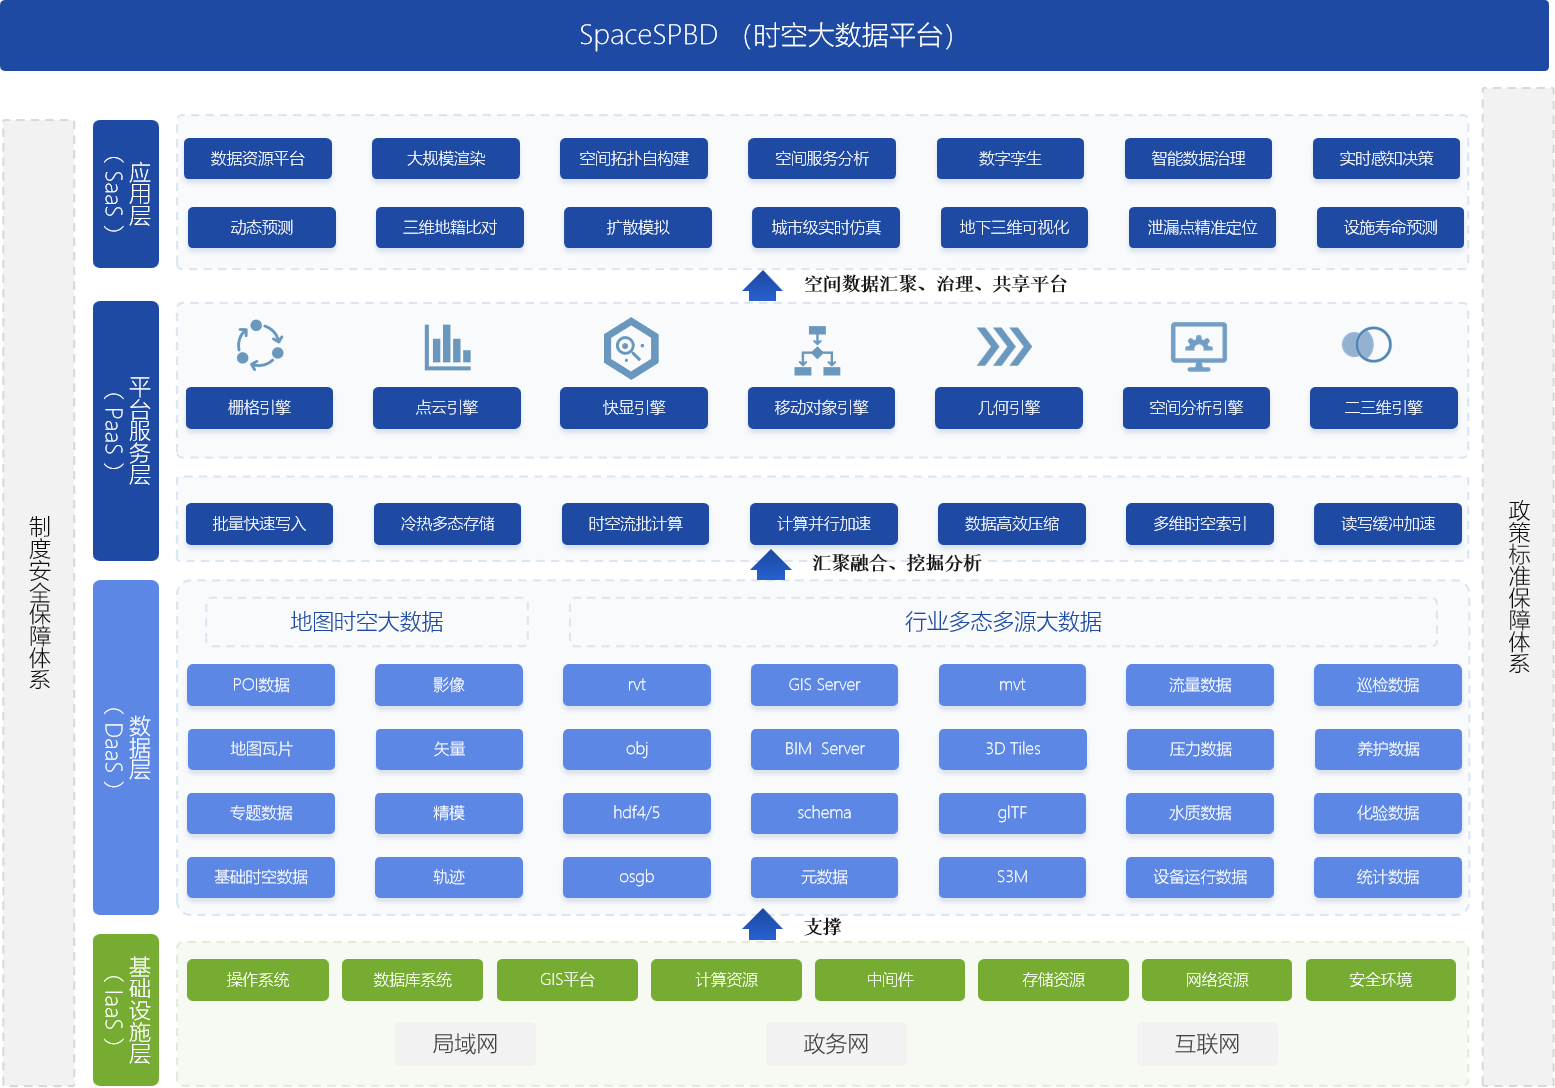The image size is (1555, 1088).
Task: Click the hexagon search icon above 快显引擎
Action: [x=631, y=348]
